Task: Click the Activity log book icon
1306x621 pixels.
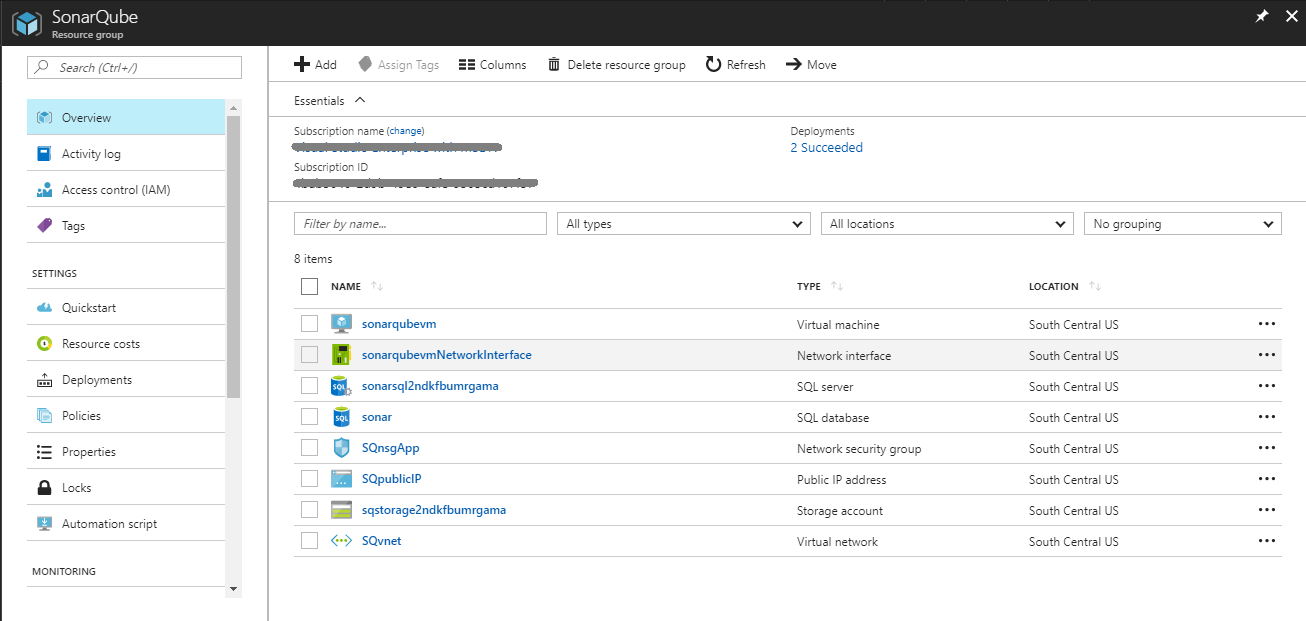Action: point(44,154)
